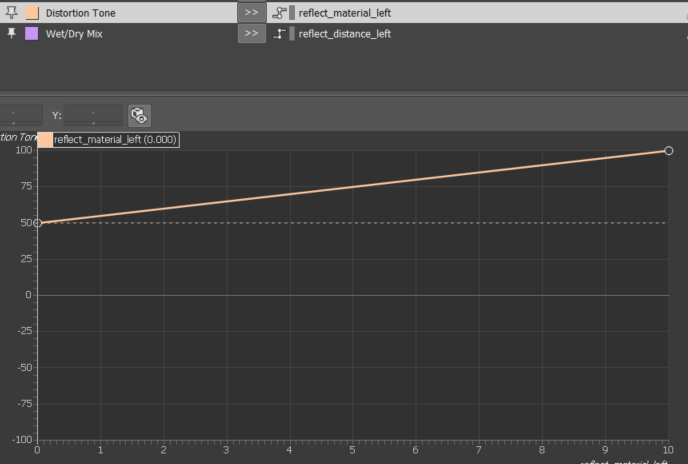Click the orange swatch in the curve legend

(45, 140)
